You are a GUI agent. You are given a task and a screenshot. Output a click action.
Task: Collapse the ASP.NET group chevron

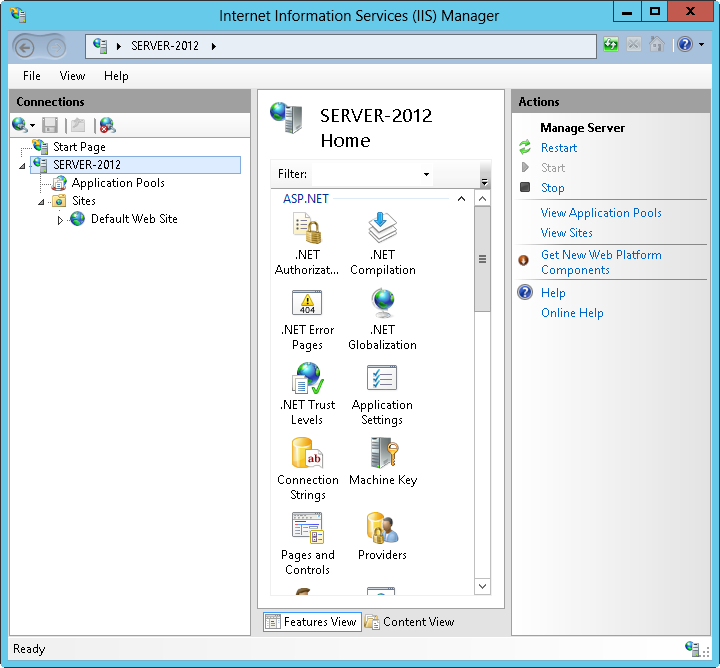(461, 199)
